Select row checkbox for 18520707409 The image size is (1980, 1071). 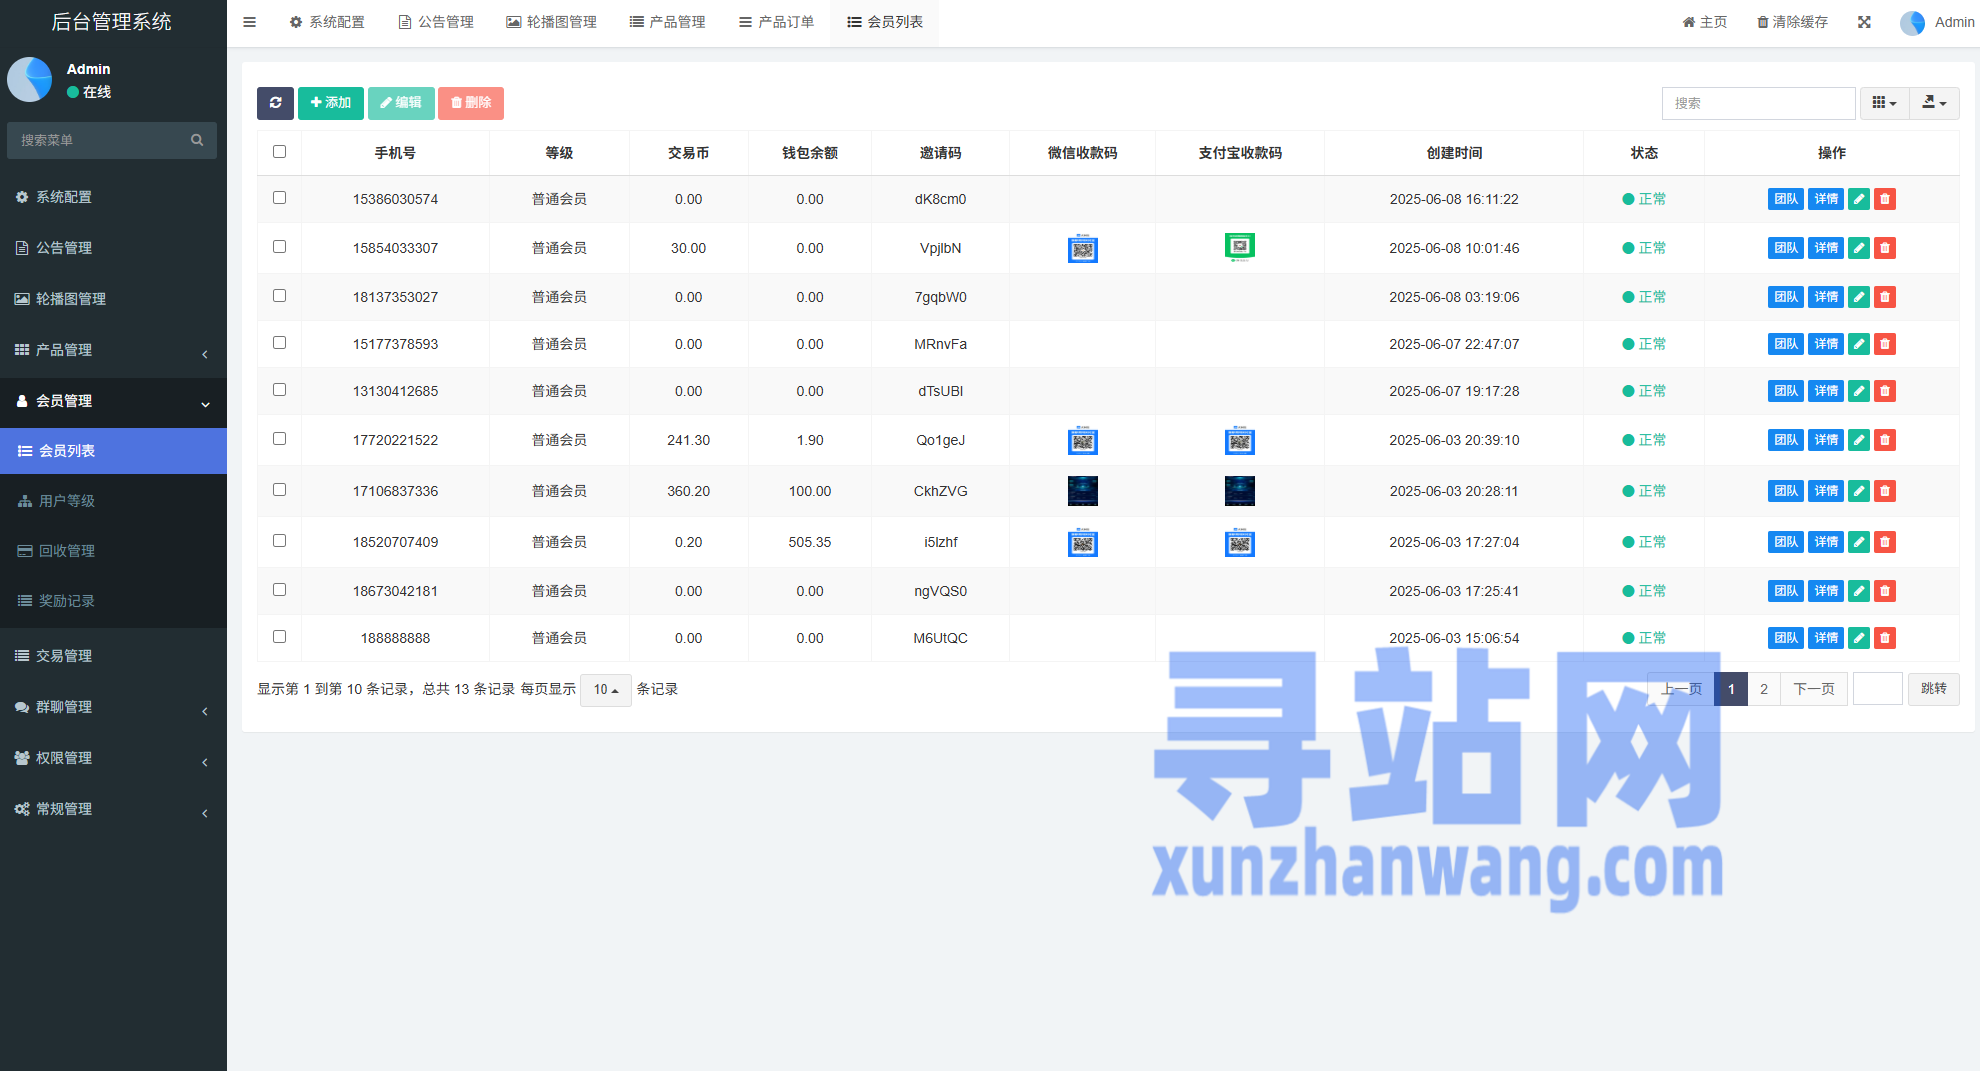[x=280, y=541]
